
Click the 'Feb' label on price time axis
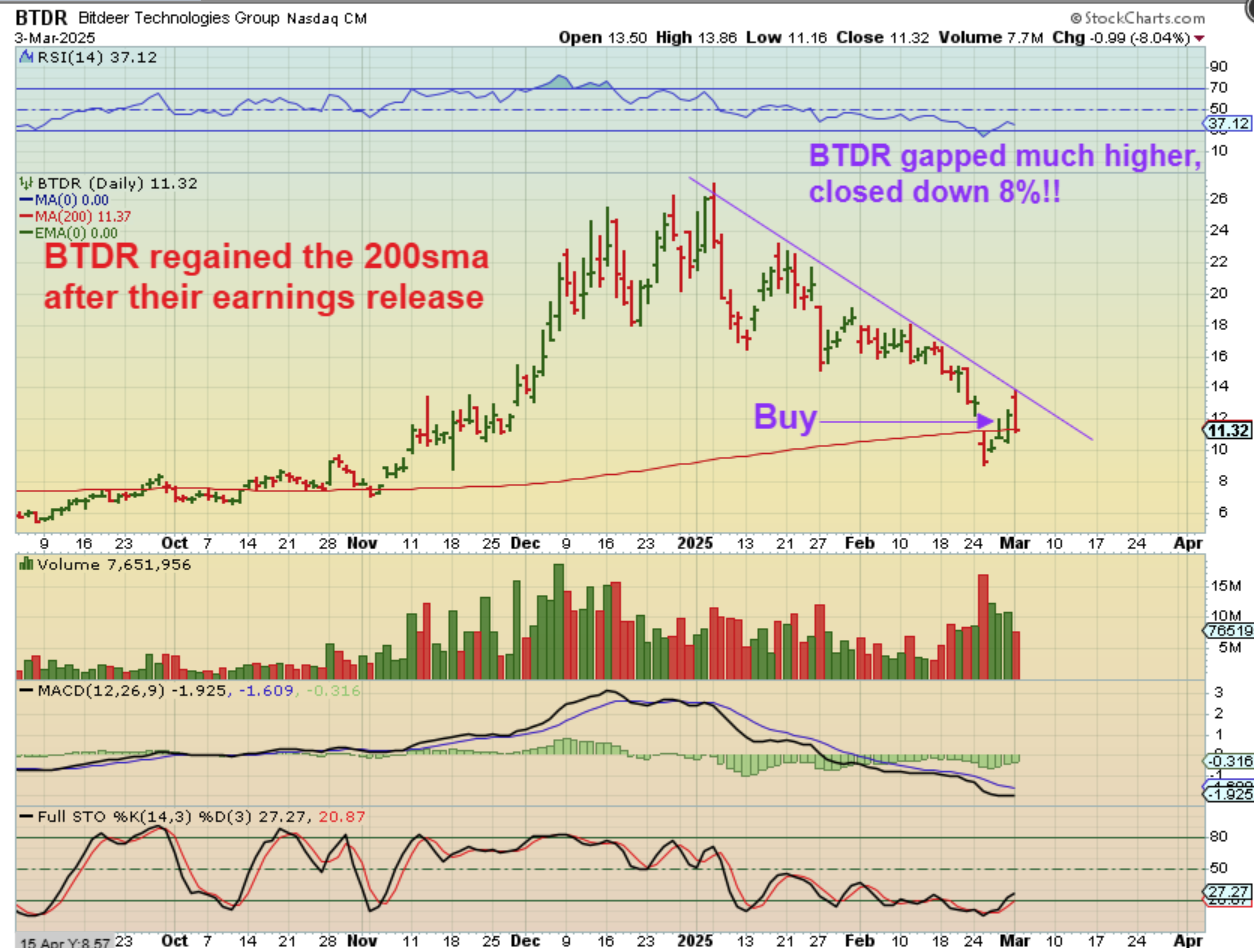coord(861,543)
